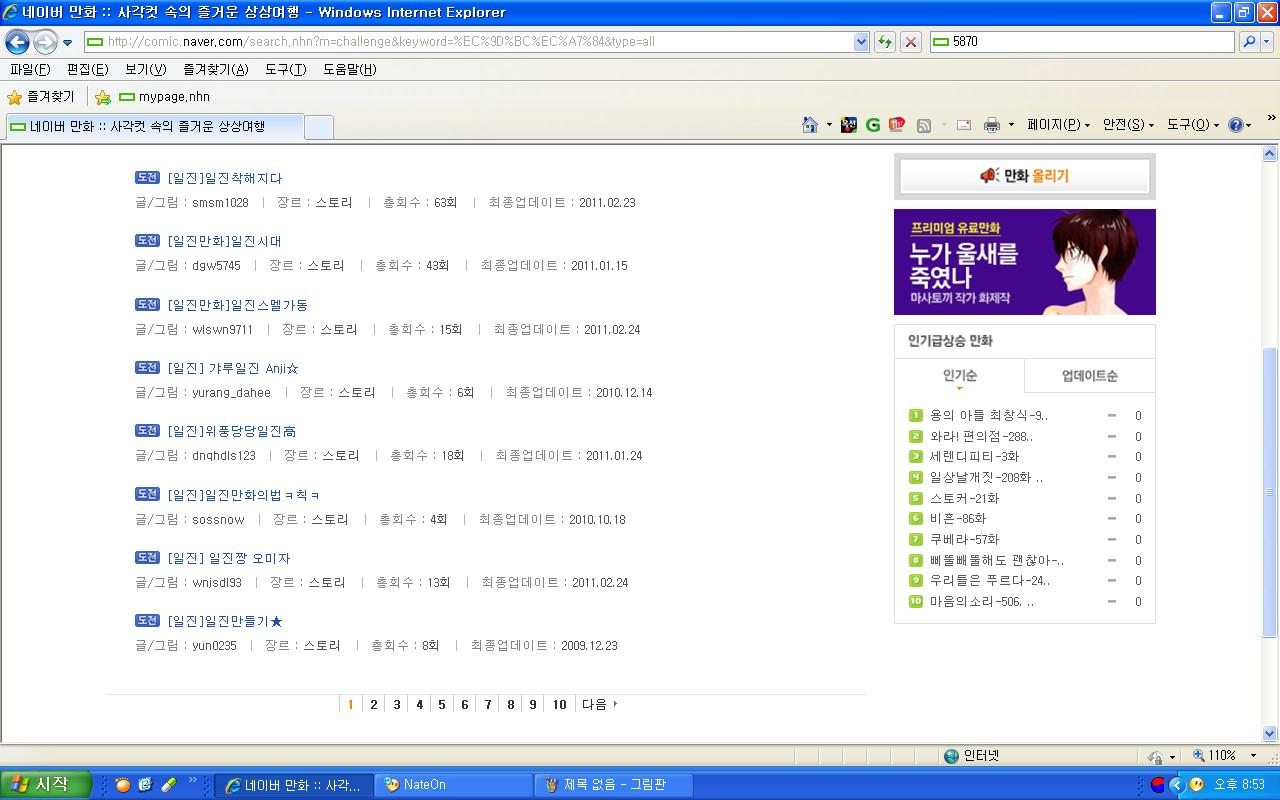Click the add-to-favorites-bar star icon
This screenshot has height=800, width=1280.
coord(103,97)
